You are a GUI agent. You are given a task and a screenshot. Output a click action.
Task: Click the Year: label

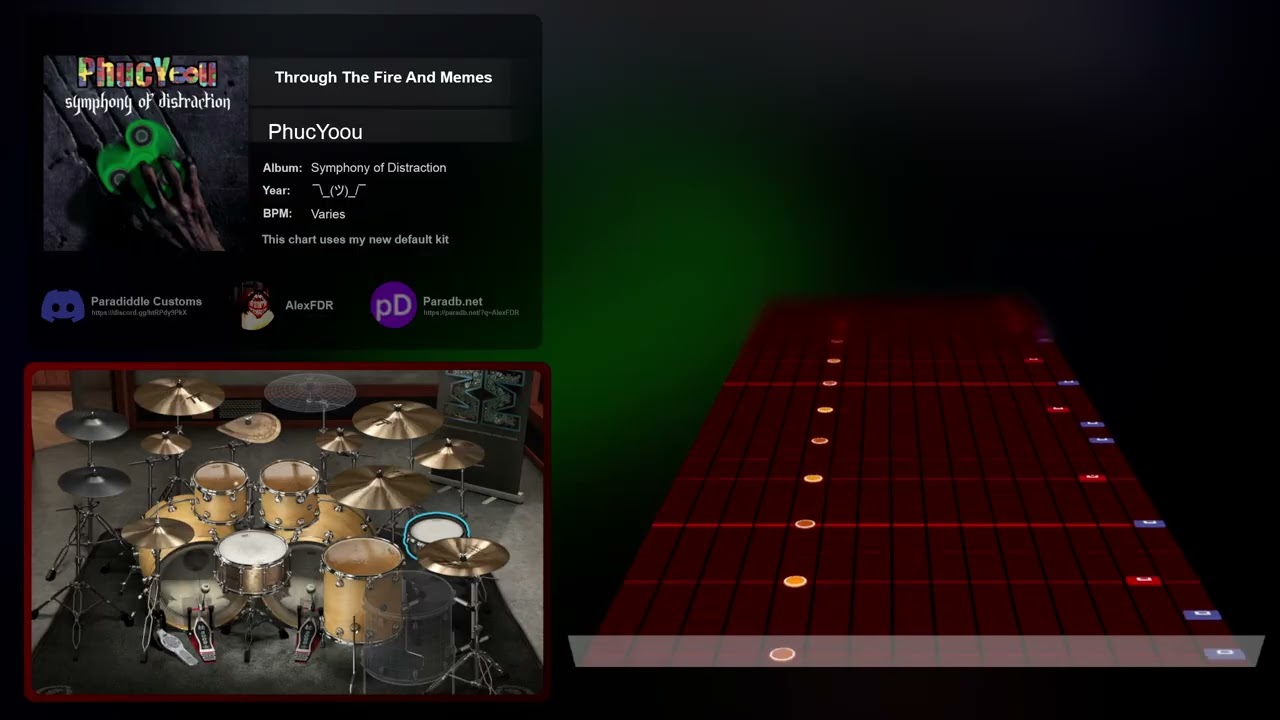coord(276,190)
